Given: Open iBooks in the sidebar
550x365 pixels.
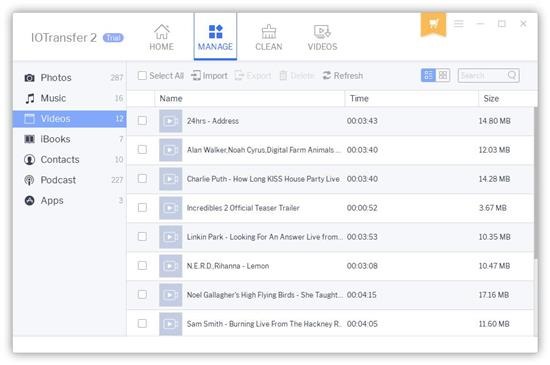Looking at the screenshot, I should tap(69, 139).
